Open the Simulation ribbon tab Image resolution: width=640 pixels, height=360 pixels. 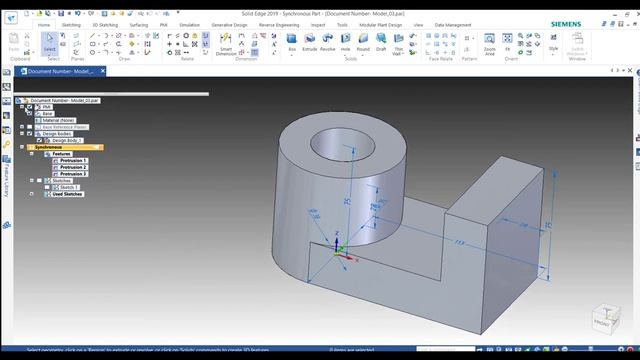(189, 25)
